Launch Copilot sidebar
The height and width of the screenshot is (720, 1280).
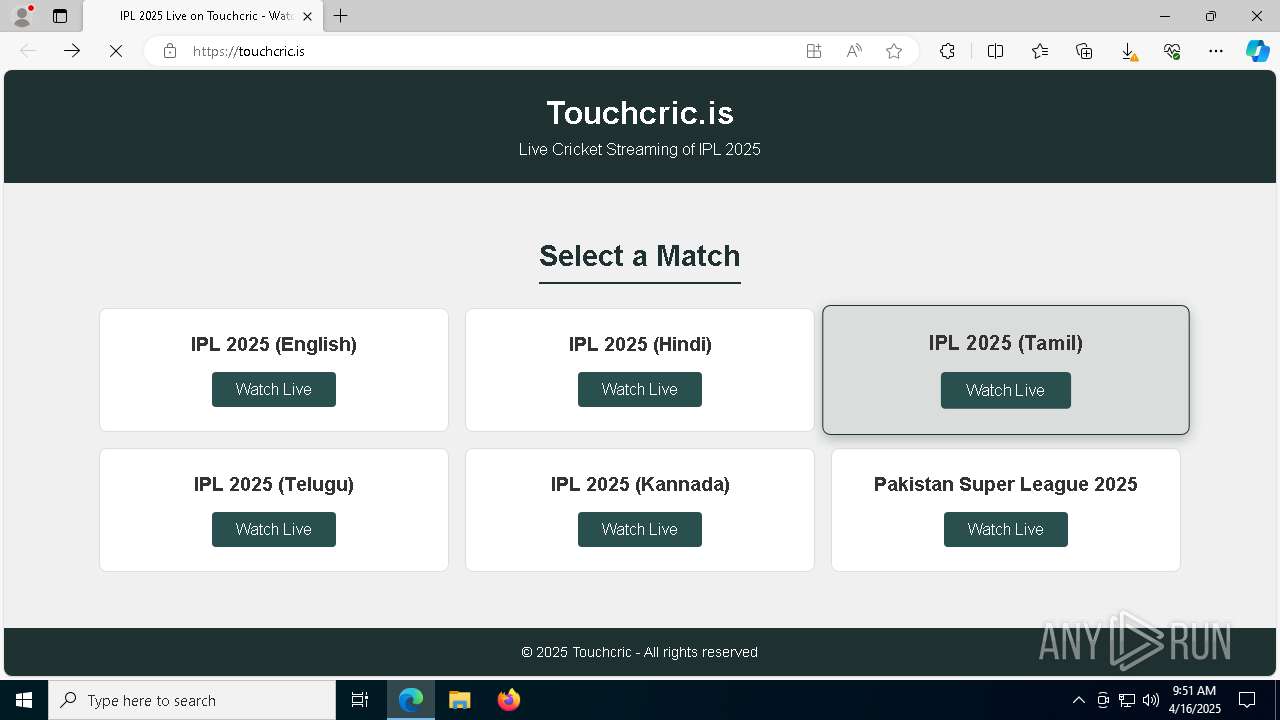pos(1258,51)
